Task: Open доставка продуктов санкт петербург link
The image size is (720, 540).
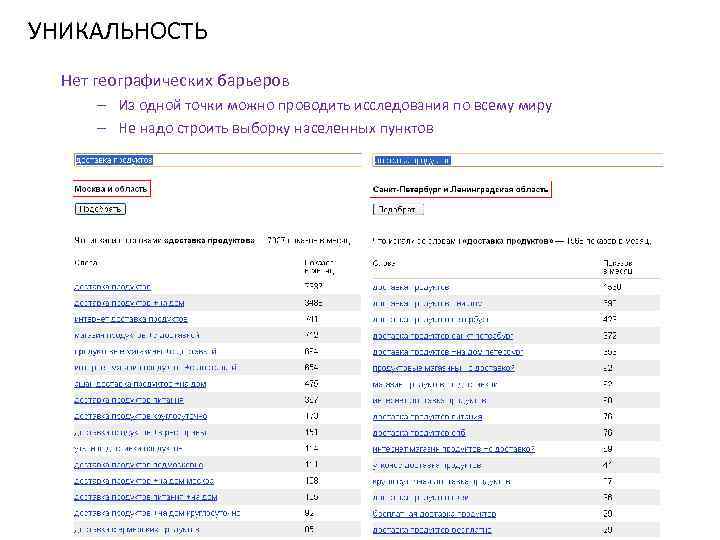Action: (x=443, y=335)
